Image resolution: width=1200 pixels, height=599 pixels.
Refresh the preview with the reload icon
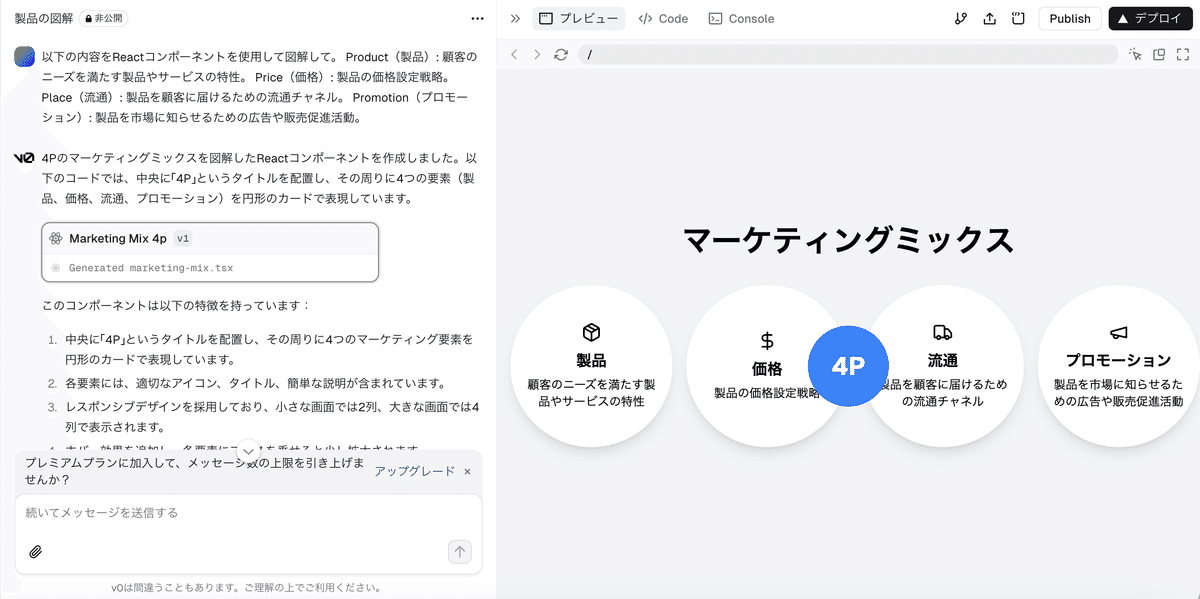[561, 54]
